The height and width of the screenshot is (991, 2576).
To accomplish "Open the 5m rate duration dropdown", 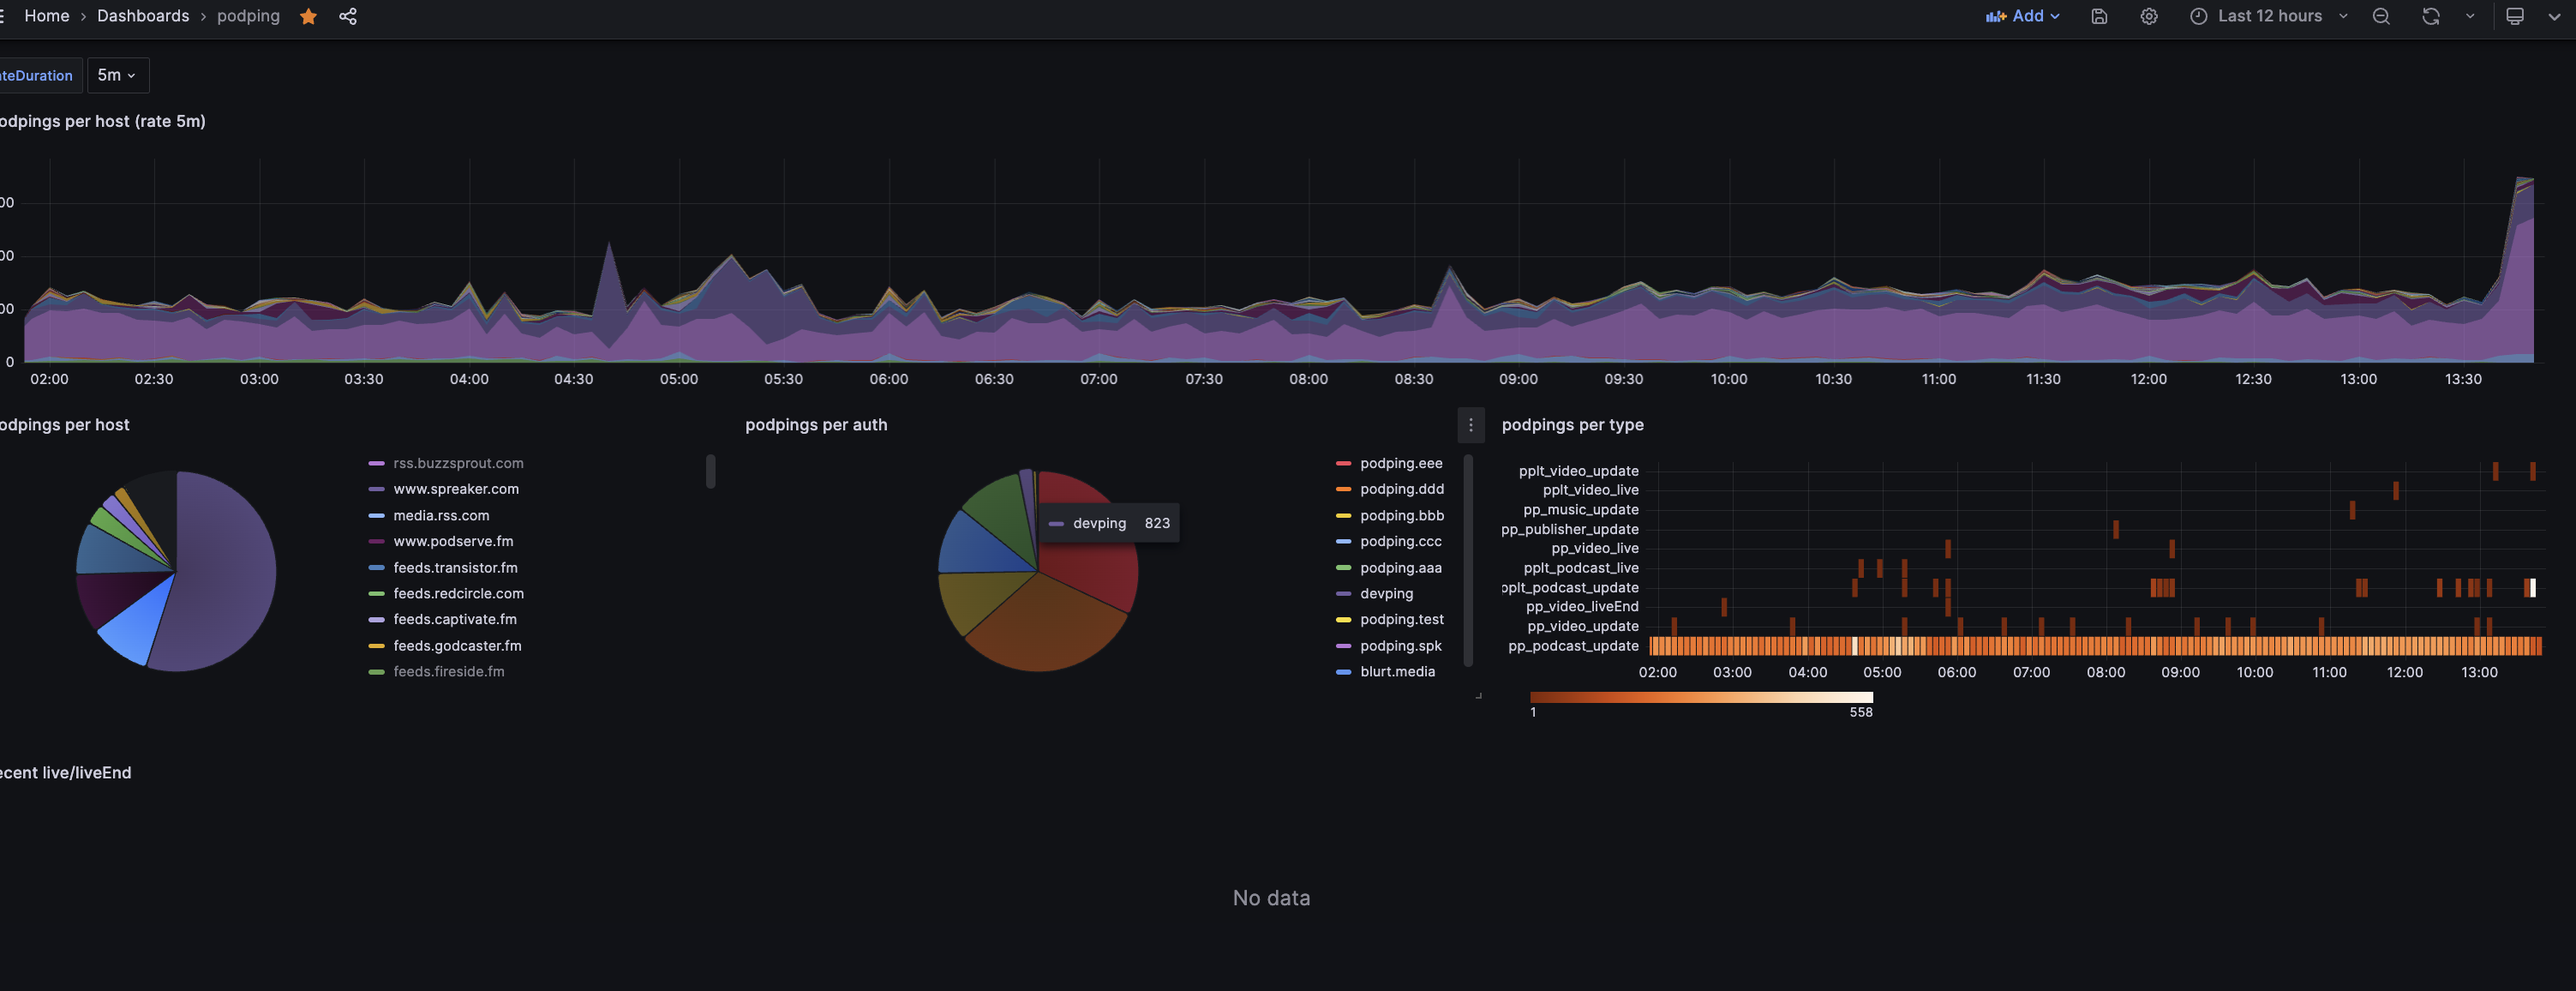I will coord(117,75).
